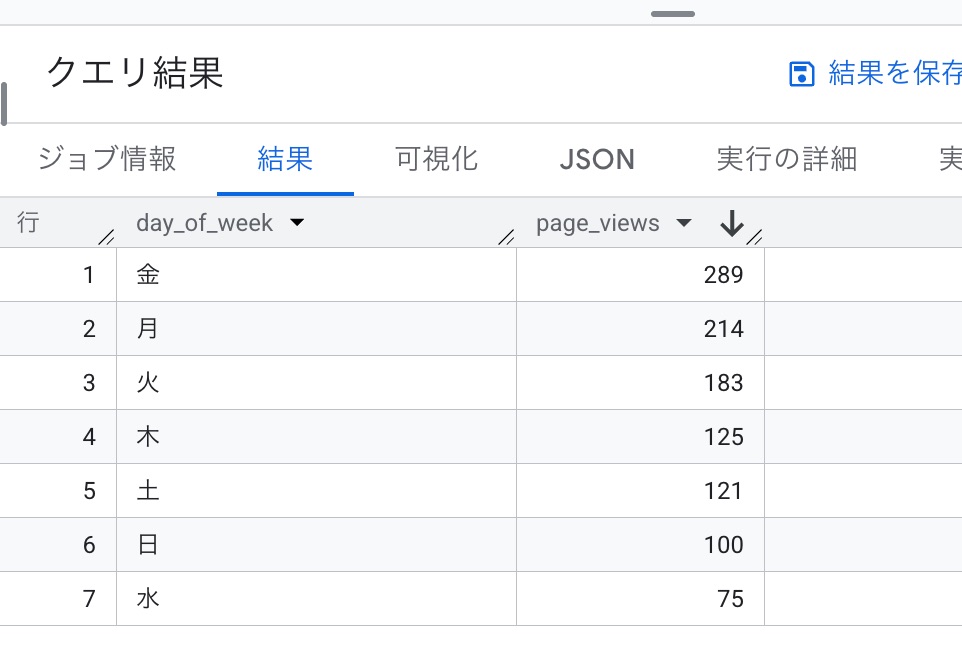Open the page_views column dropdown menu
The height and width of the screenshot is (668, 962).
pos(684,223)
